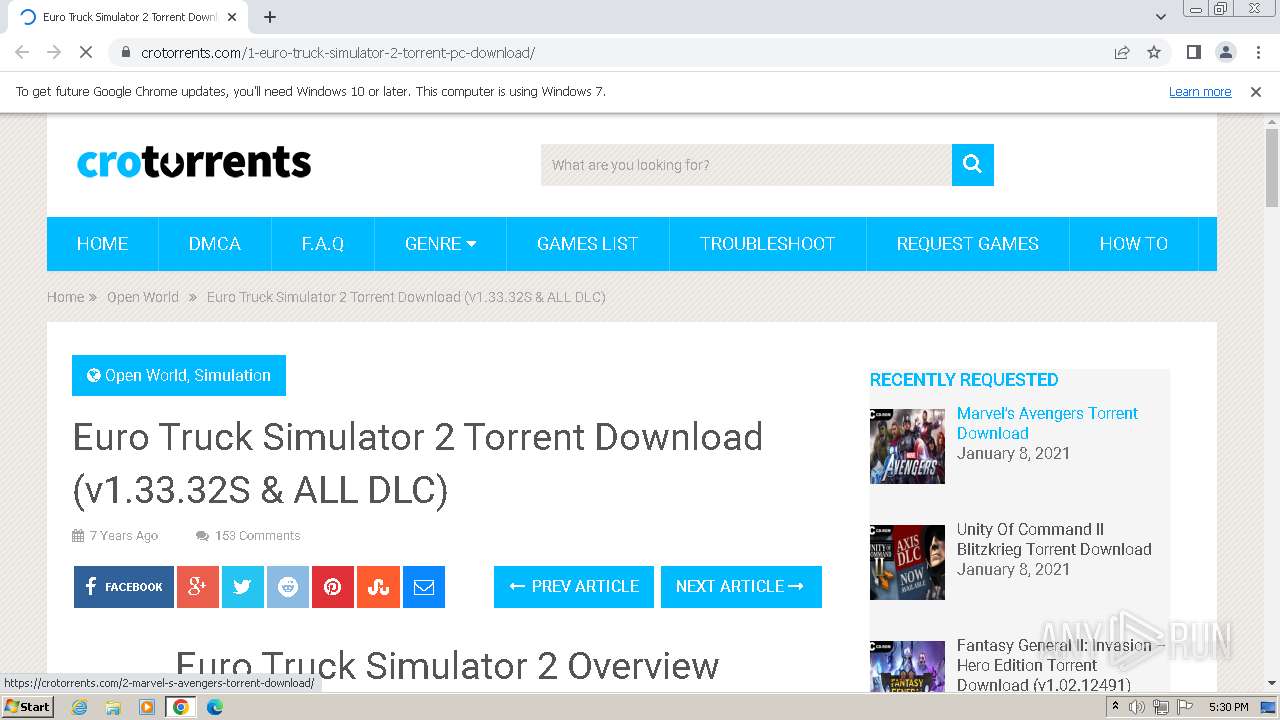Click Fantasy General II thumbnail

(907, 666)
